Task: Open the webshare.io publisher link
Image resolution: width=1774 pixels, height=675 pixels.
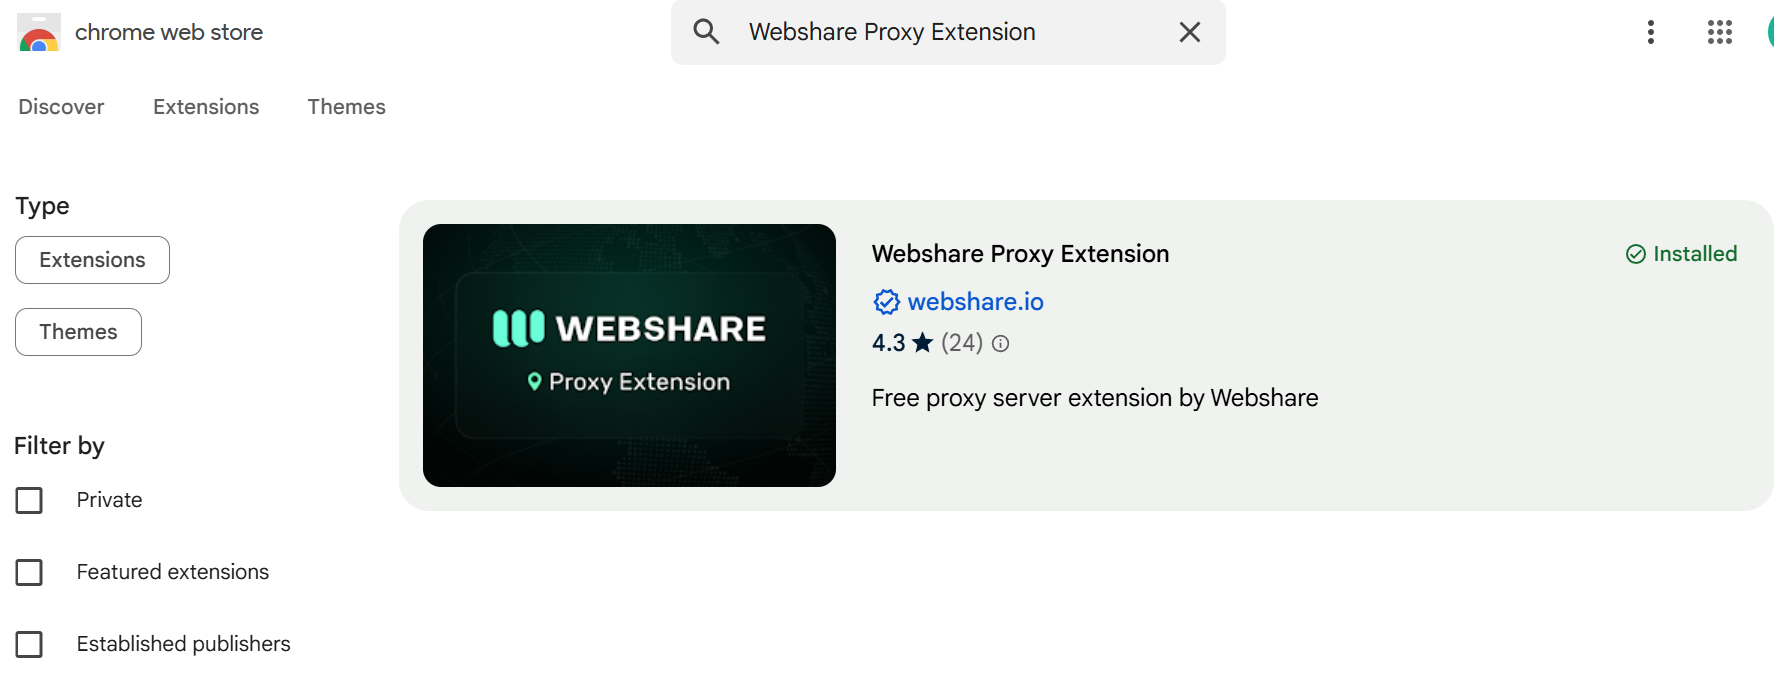Action: click(975, 302)
